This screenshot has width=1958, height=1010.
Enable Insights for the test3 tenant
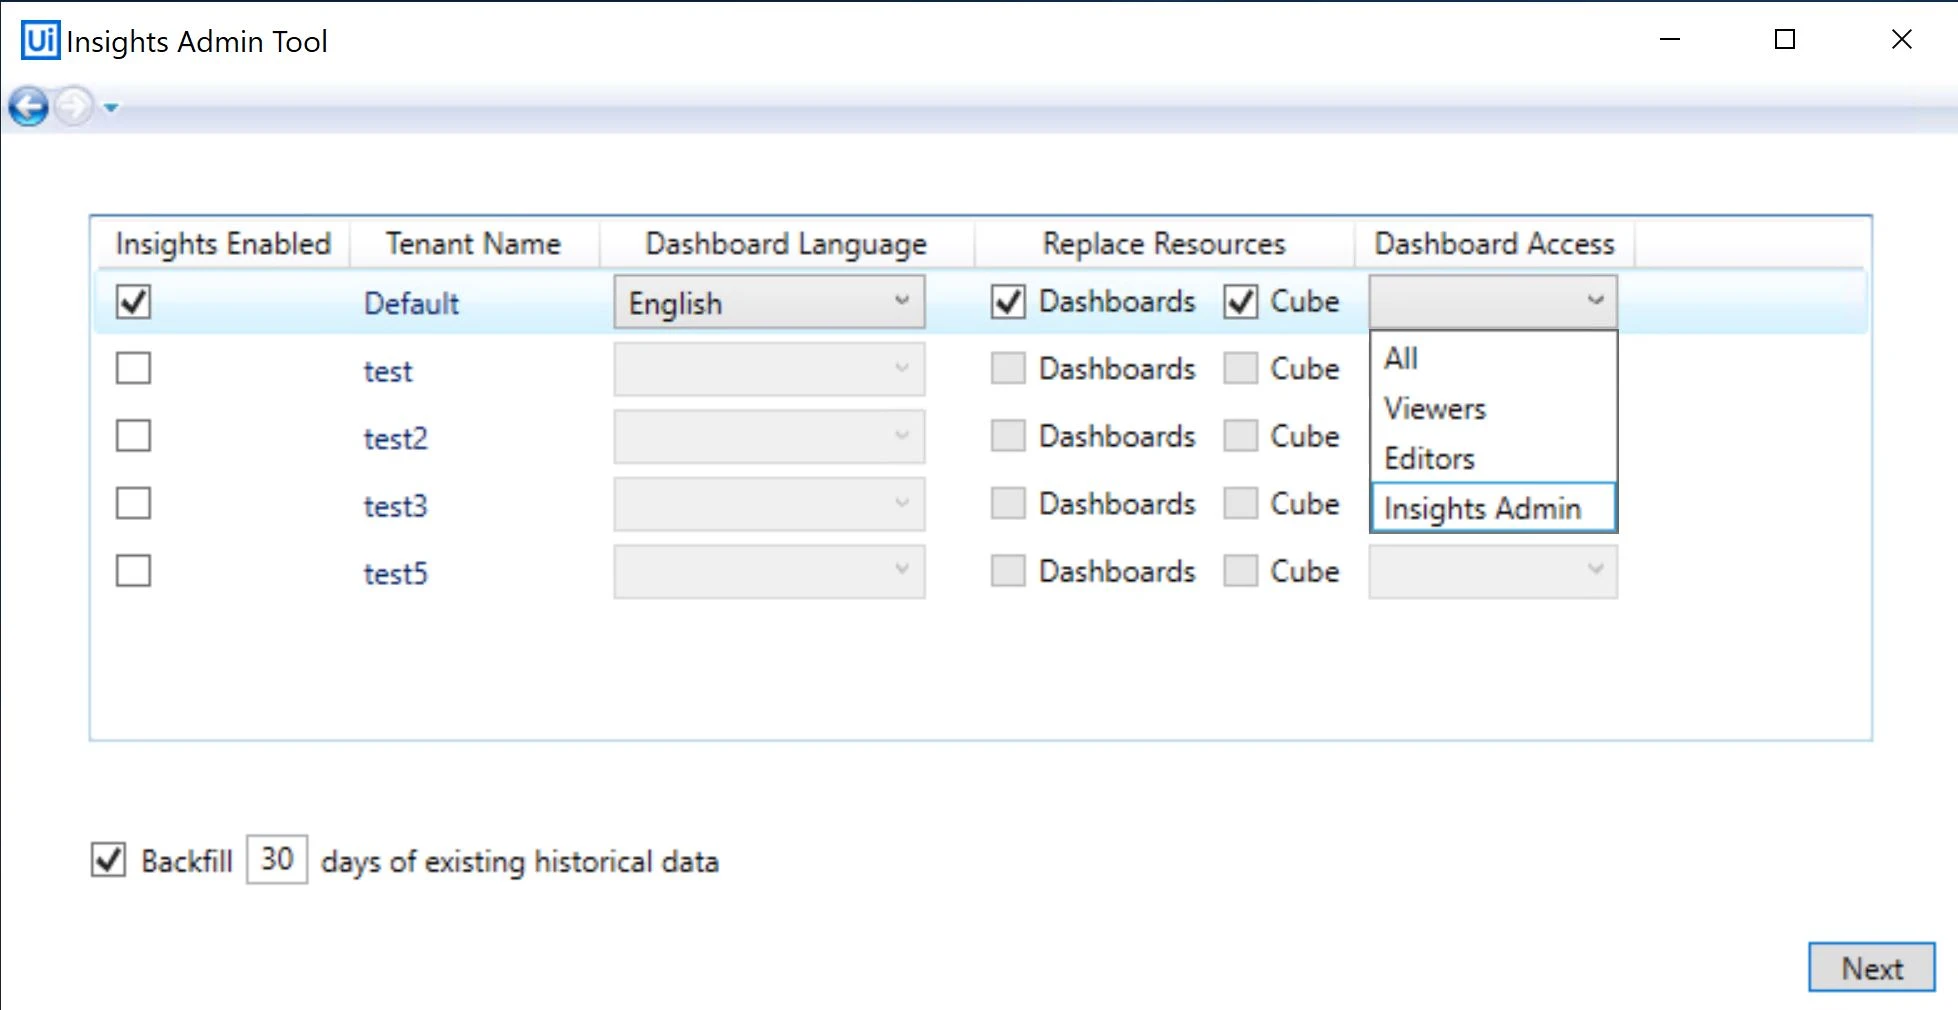click(133, 503)
